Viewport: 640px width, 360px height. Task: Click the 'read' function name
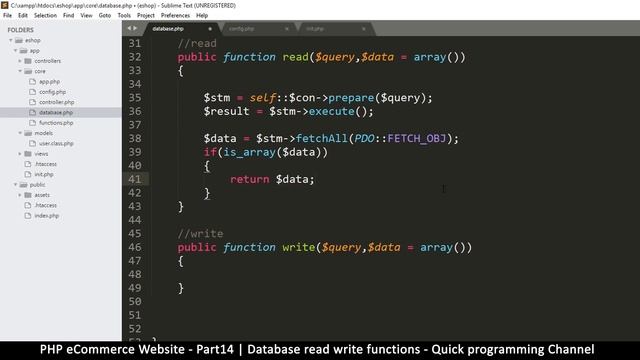pos(296,57)
